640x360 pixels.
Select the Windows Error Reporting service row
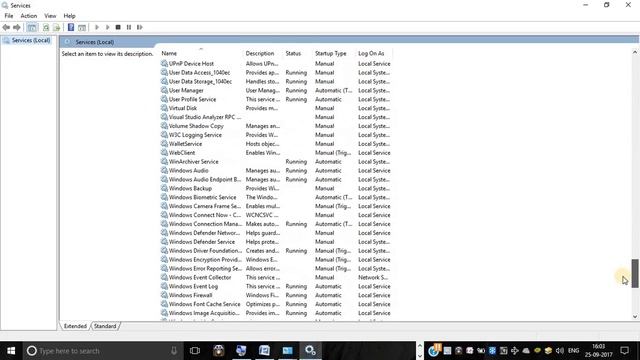[276, 269]
